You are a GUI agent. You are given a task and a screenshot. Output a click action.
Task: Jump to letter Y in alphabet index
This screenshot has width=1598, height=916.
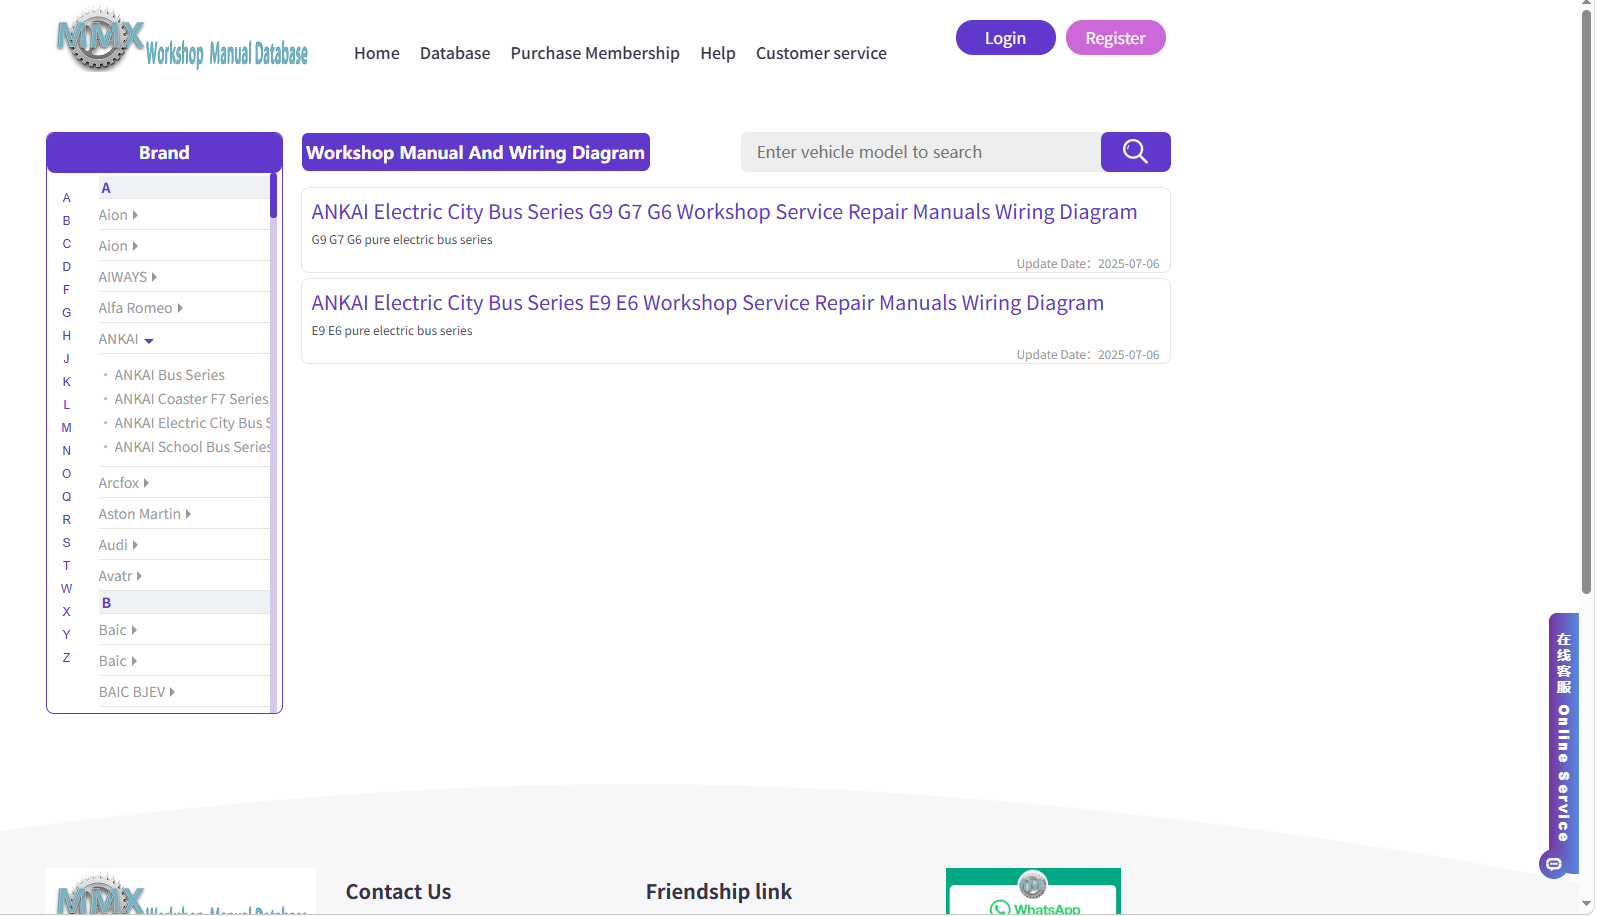(x=67, y=635)
